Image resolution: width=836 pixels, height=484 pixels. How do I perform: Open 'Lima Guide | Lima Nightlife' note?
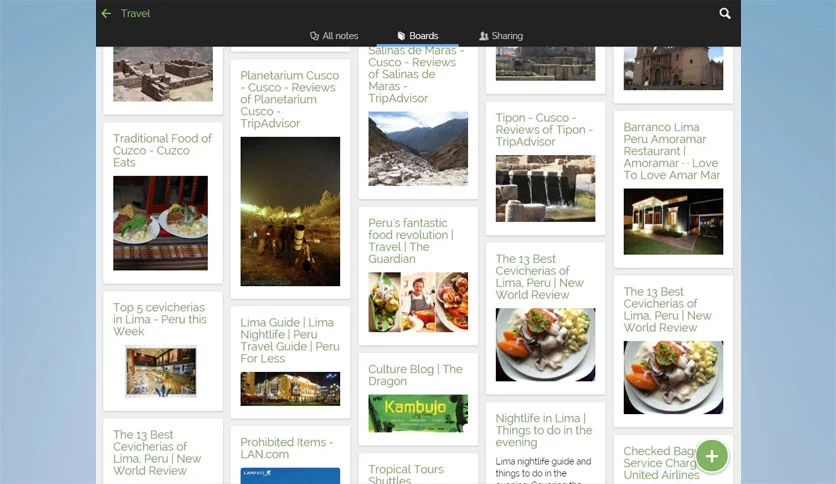tap(290, 340)
